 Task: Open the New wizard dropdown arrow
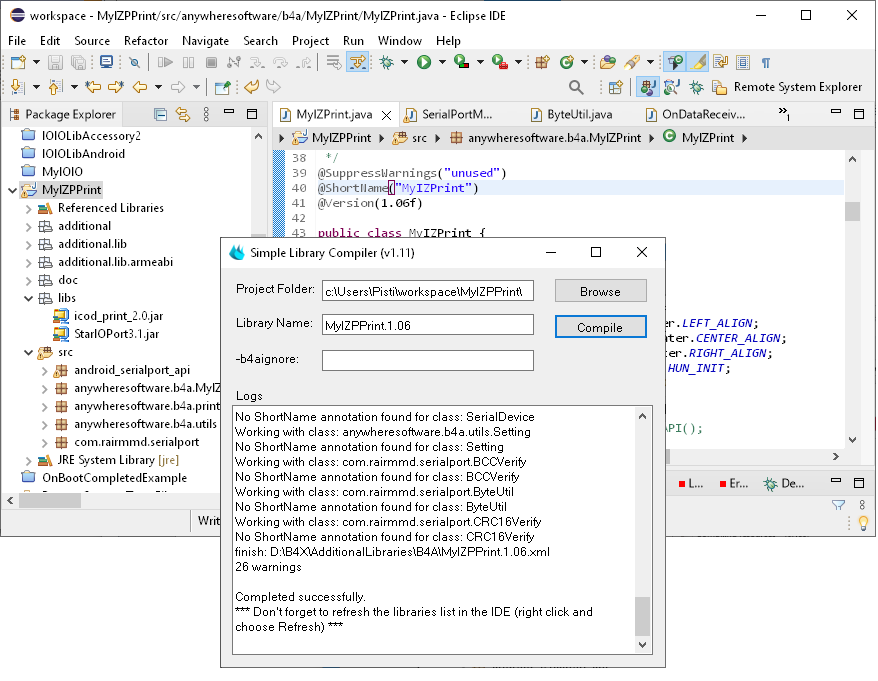36,62
